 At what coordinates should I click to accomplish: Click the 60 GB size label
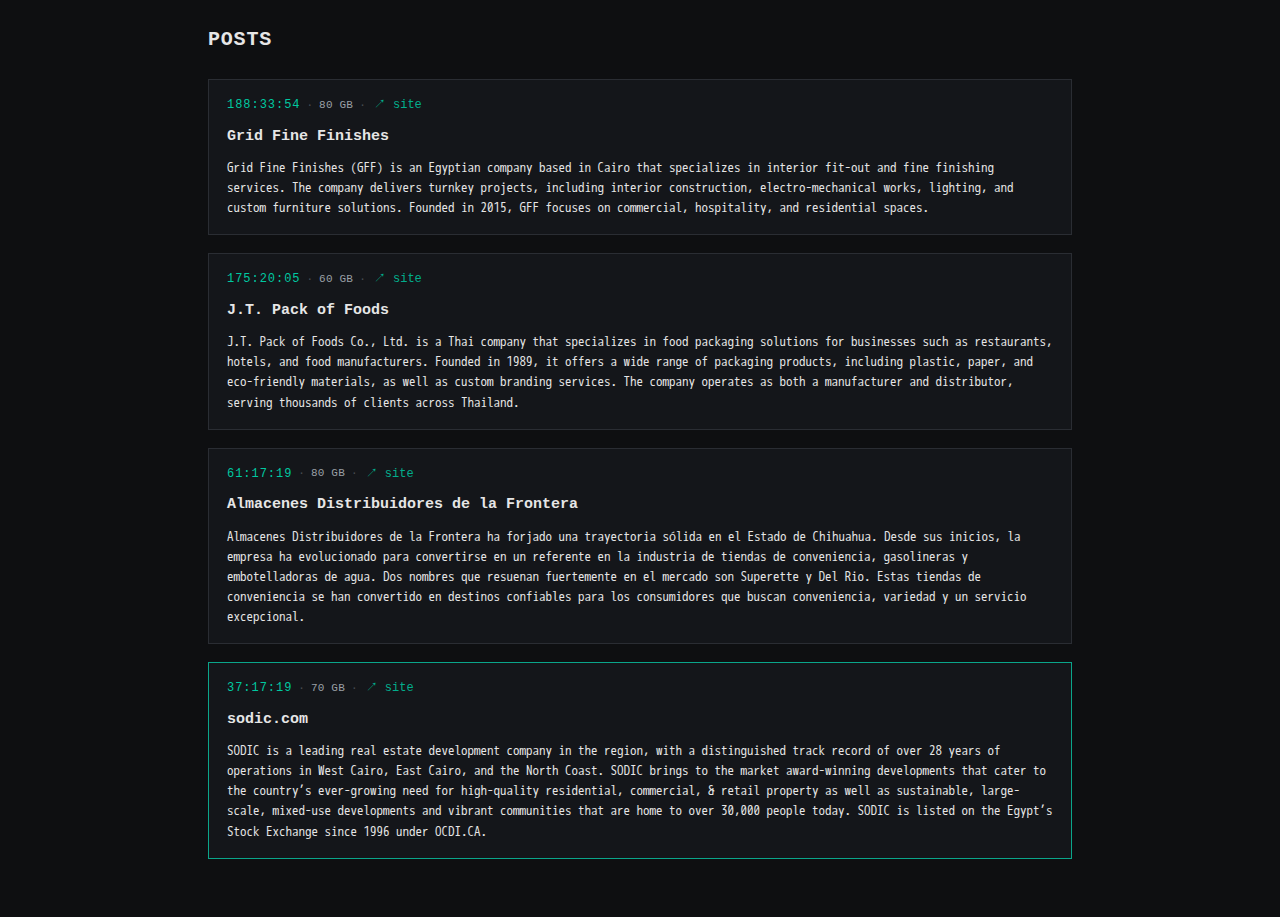pyautogui.click(x=336, y=279)
